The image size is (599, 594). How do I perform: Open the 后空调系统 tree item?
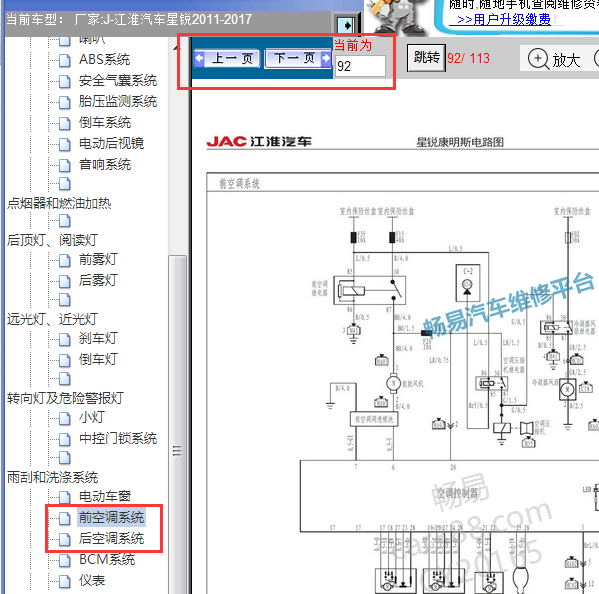(x=111, y=538)
